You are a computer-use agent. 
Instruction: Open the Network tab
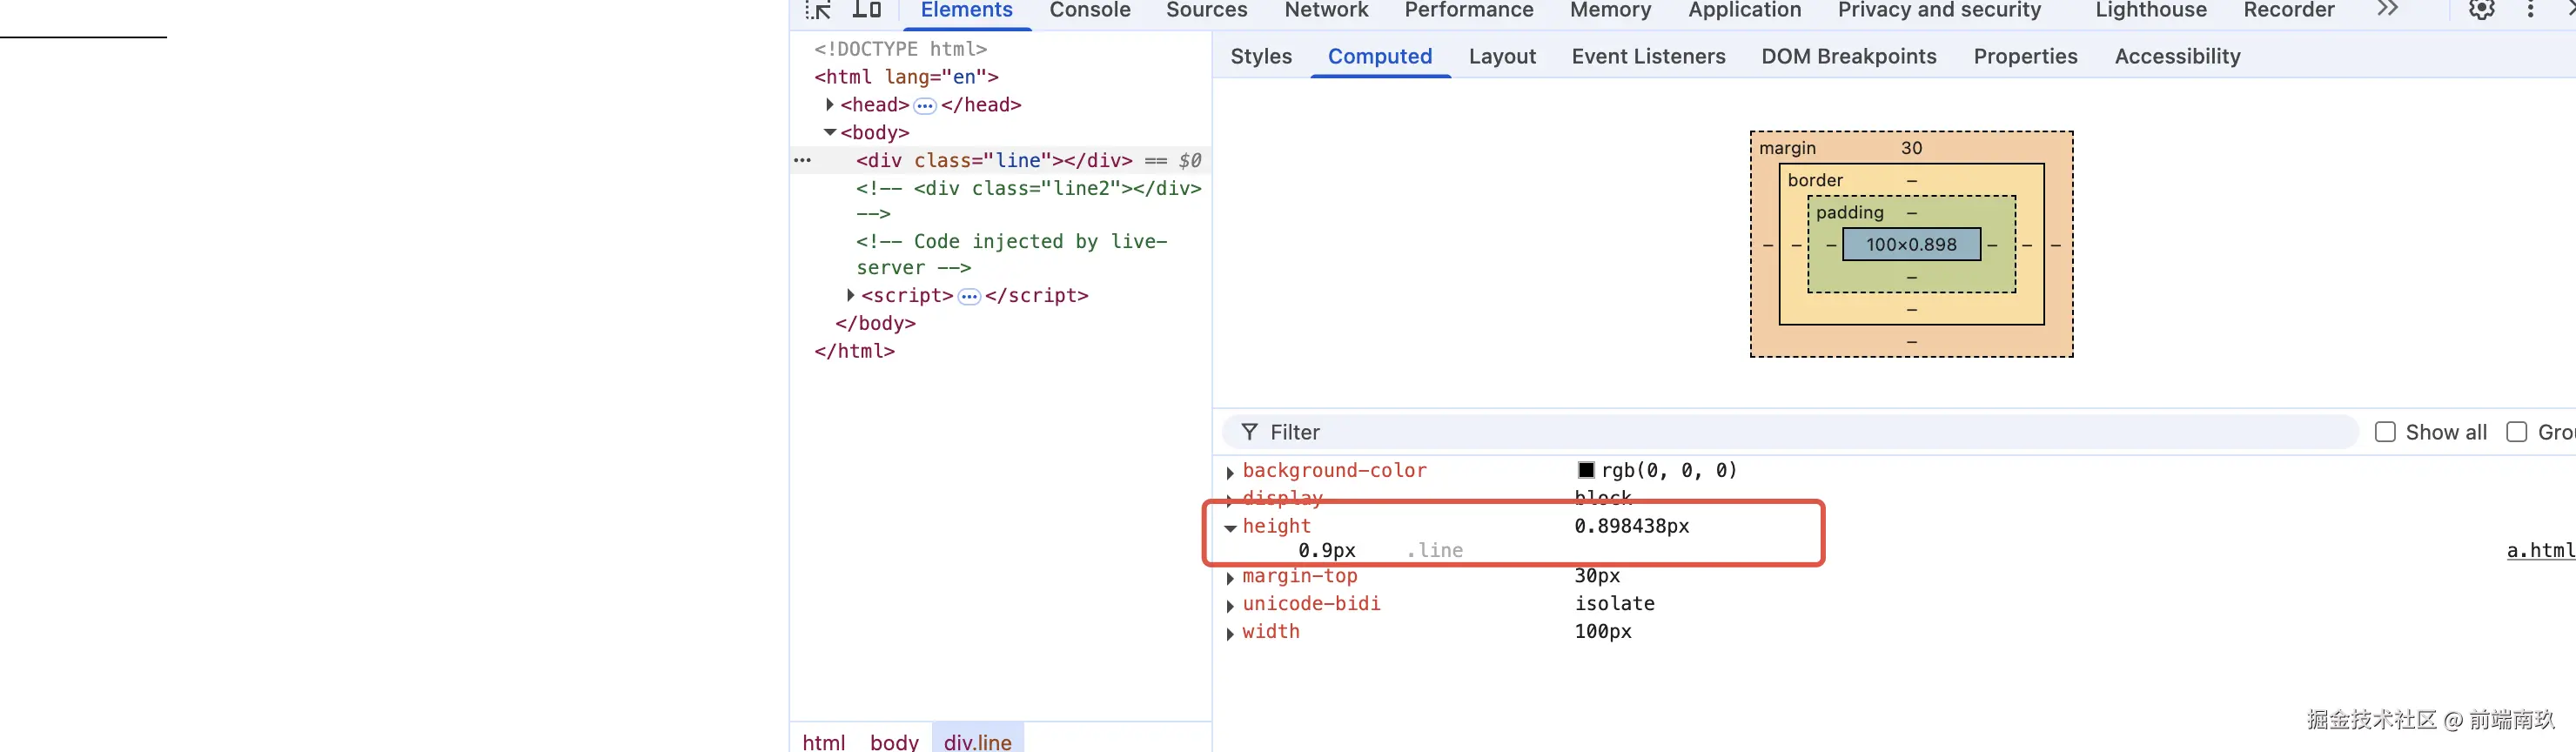click(1326, 10)
